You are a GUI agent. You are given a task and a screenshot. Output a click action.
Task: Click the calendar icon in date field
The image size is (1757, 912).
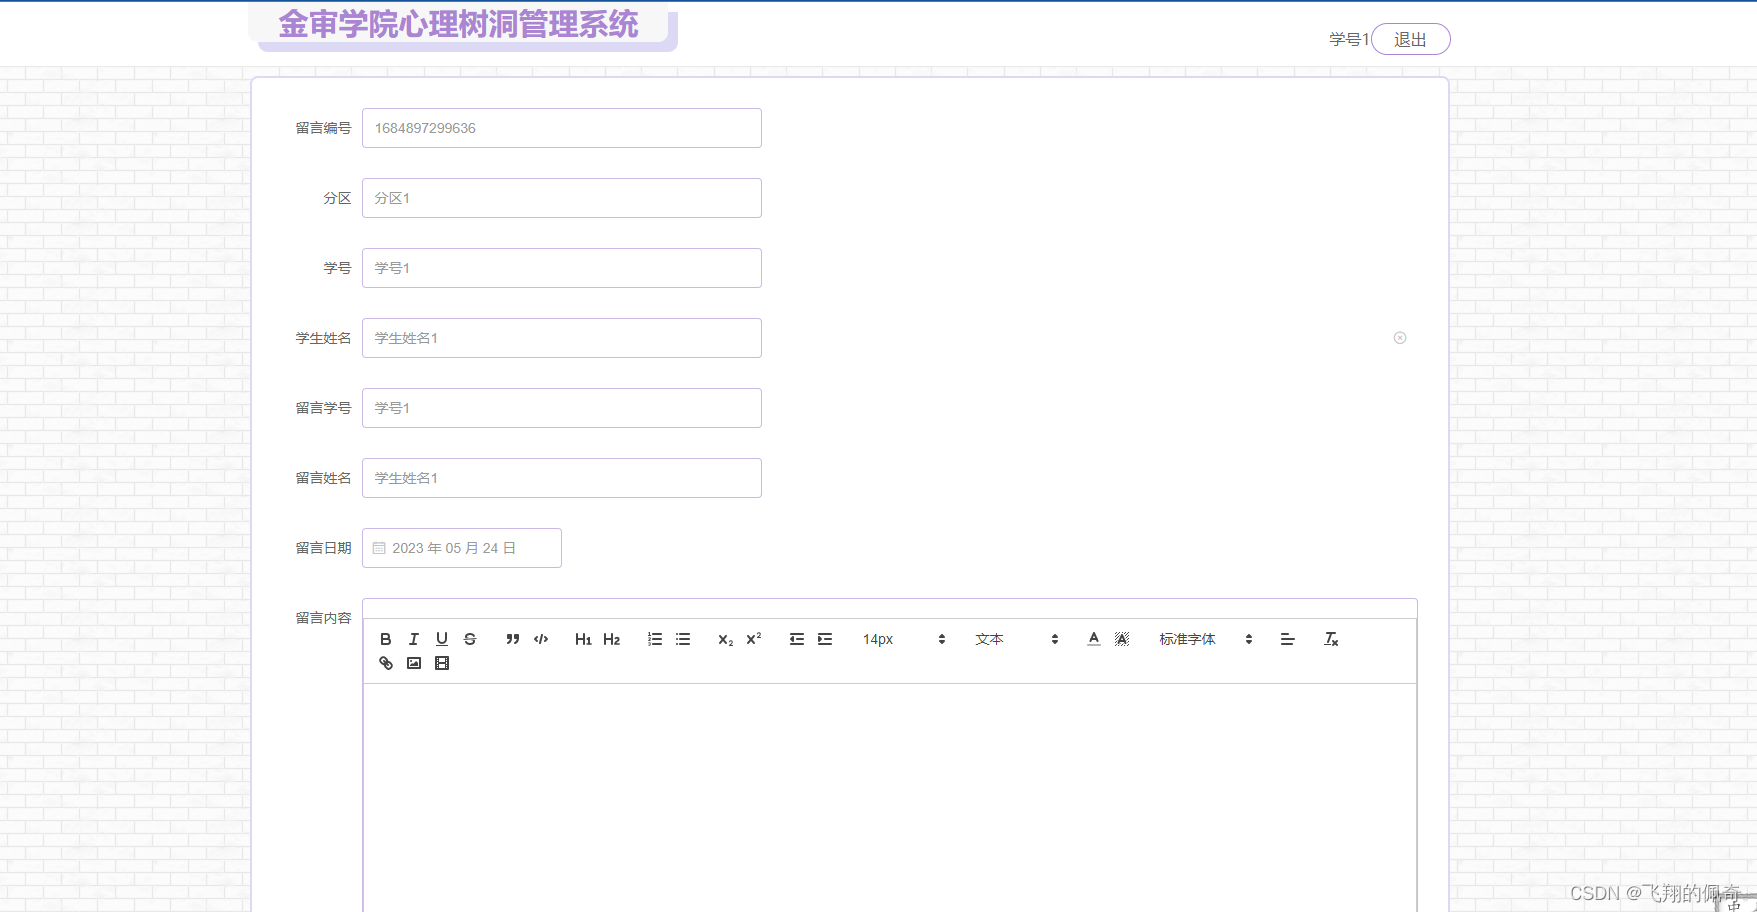(379, 548)
